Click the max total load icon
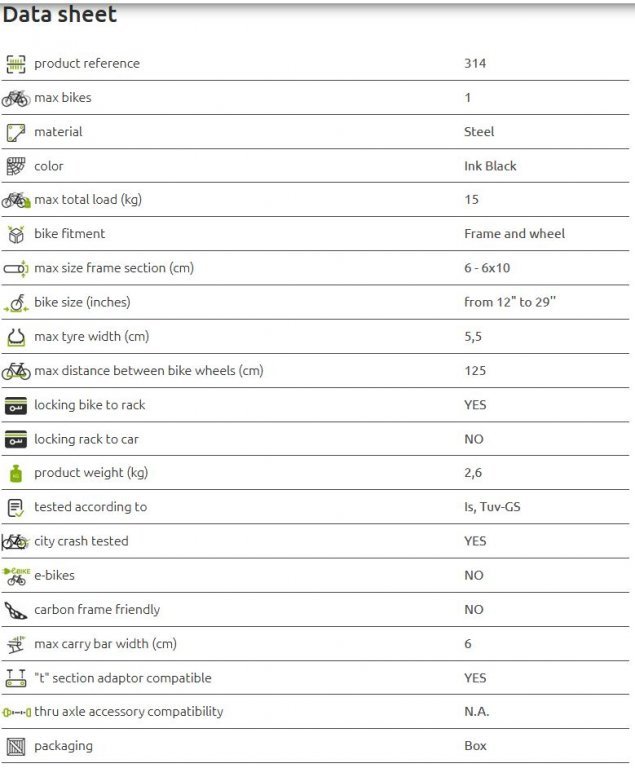635x768 pixels. pyautogui.click(x=16, y=200)
